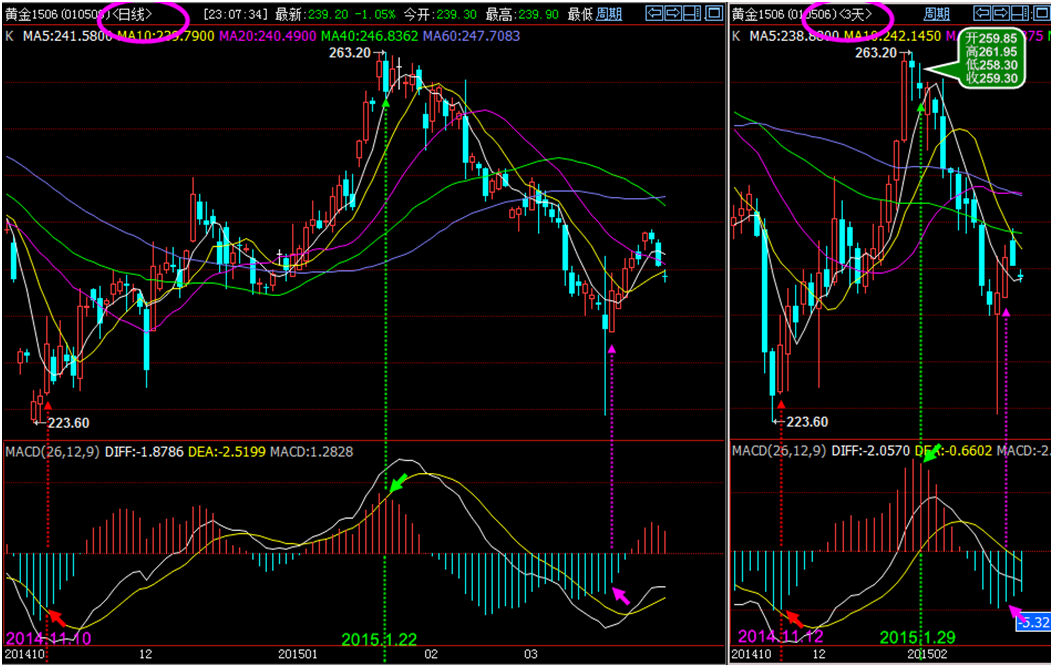Click the 223.60 low price label in daily chart
This screenshot has width=1053, height=667.
tap(68, 422)
